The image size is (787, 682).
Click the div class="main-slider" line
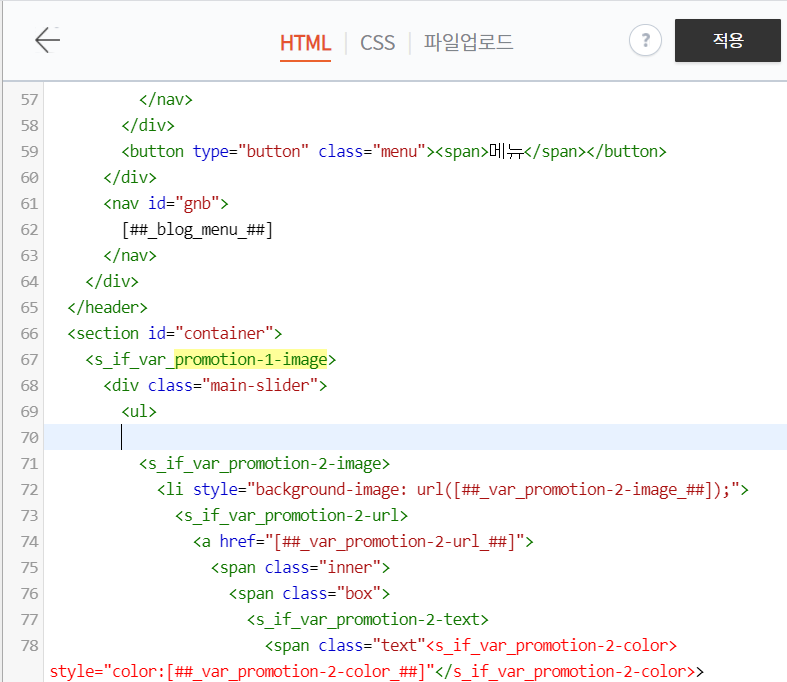point(215,386)
